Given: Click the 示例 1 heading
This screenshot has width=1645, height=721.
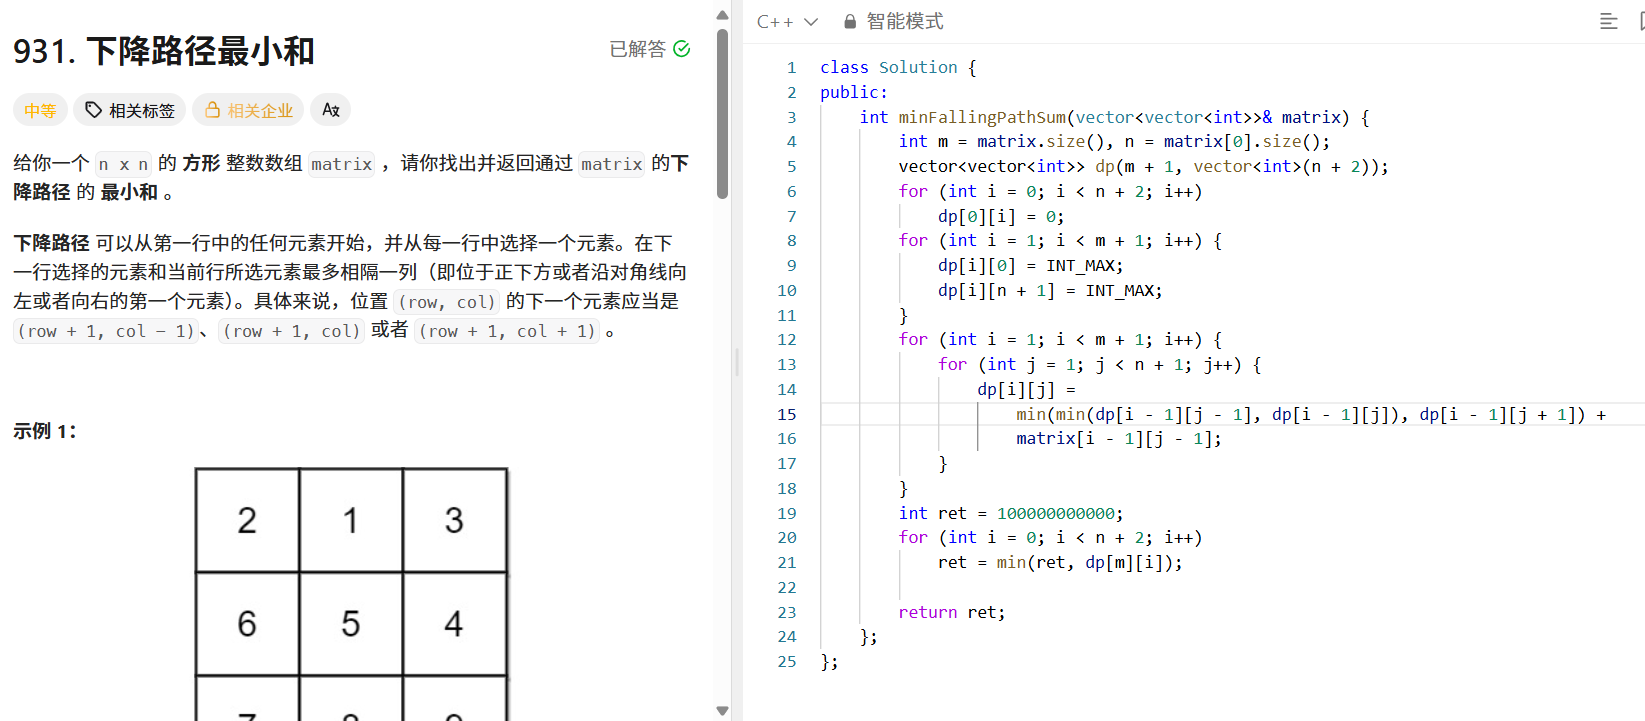Looking at the screenshot, I should tap(45, 431).
